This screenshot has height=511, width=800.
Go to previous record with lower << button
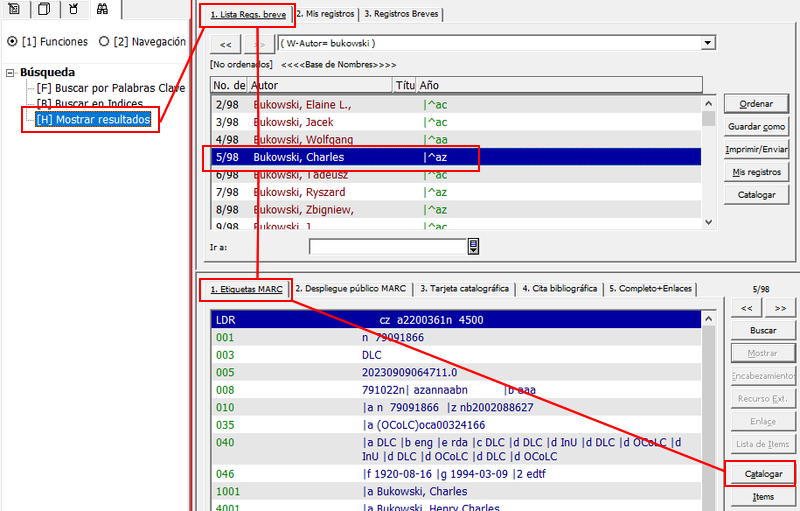pyautogui.click(x=744, y=308)
